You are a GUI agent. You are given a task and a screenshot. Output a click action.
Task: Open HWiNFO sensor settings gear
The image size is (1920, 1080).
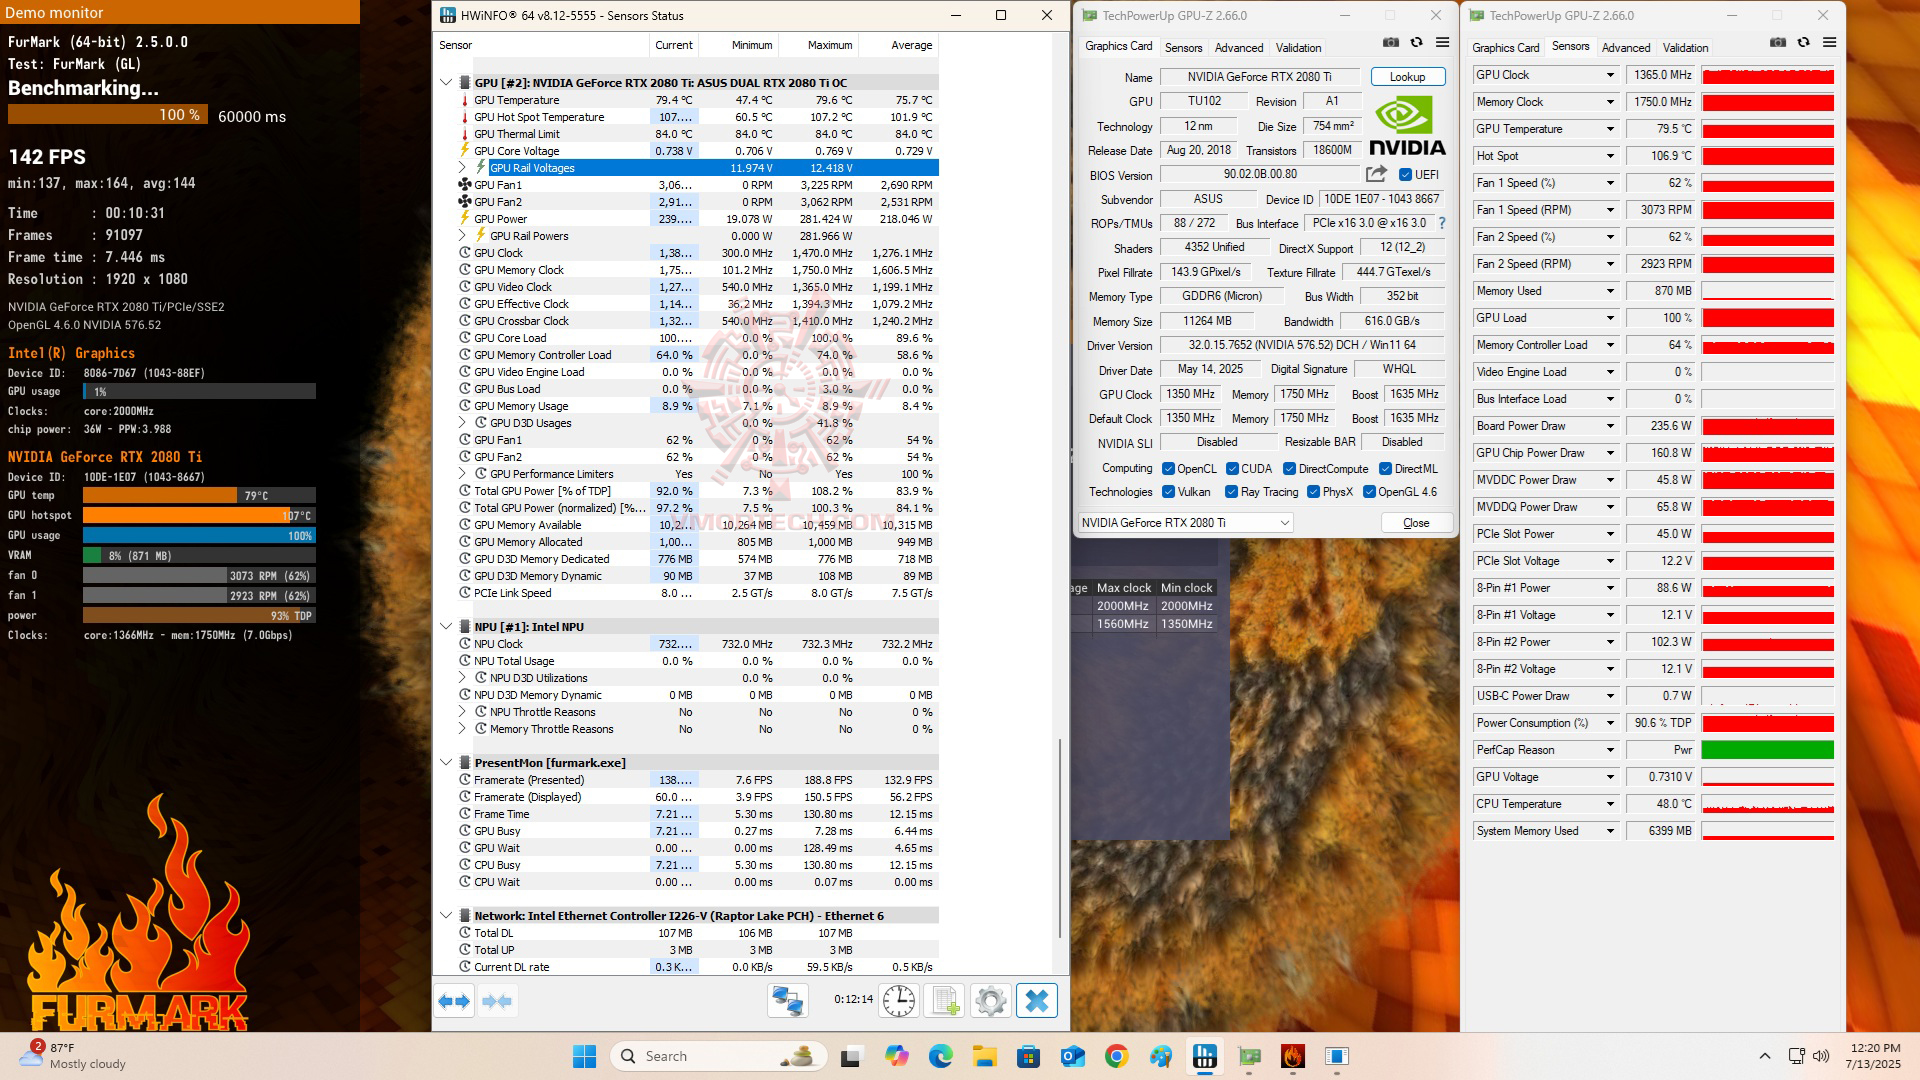pos(990,1001)
